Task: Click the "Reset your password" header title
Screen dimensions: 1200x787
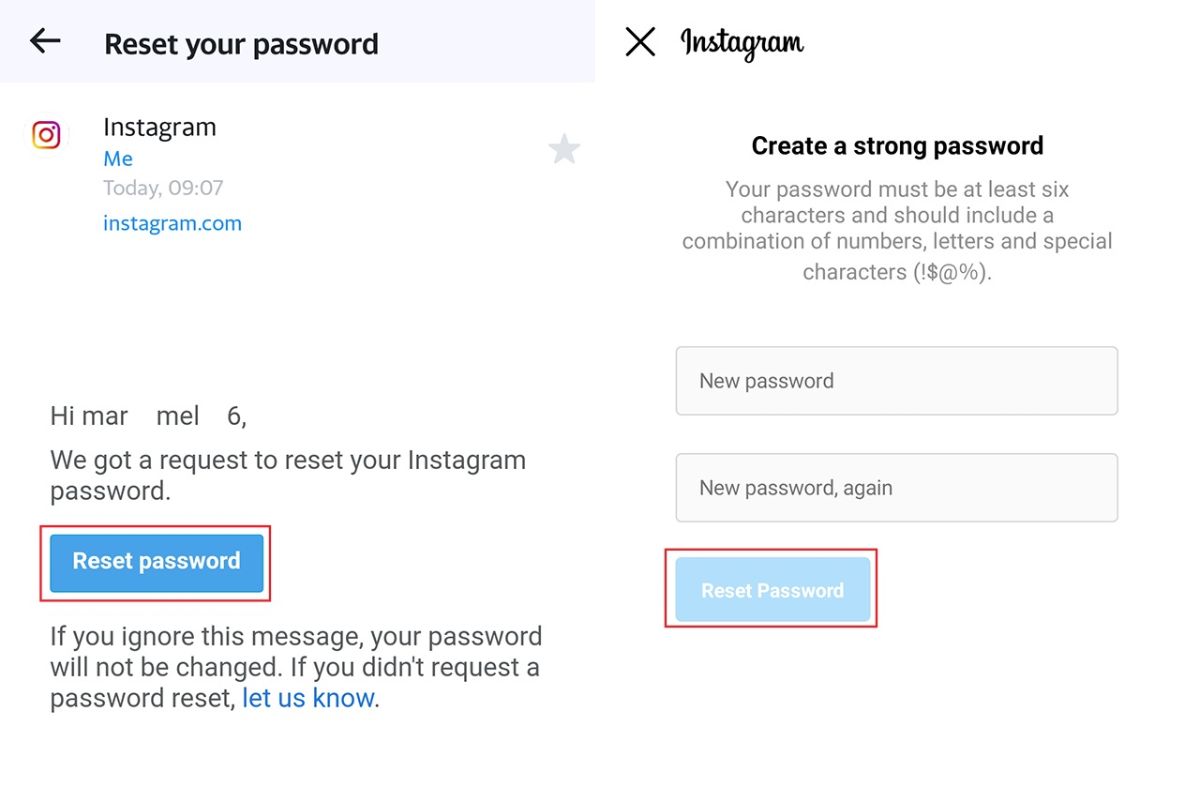Action: click(x=241, y=44)
